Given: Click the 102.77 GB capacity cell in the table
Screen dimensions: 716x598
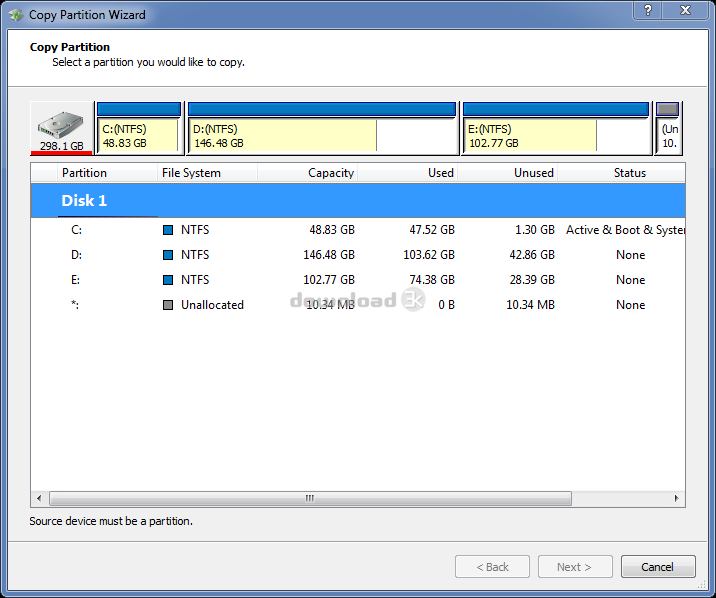Looking at the screenshot, I should pos(329,280).
